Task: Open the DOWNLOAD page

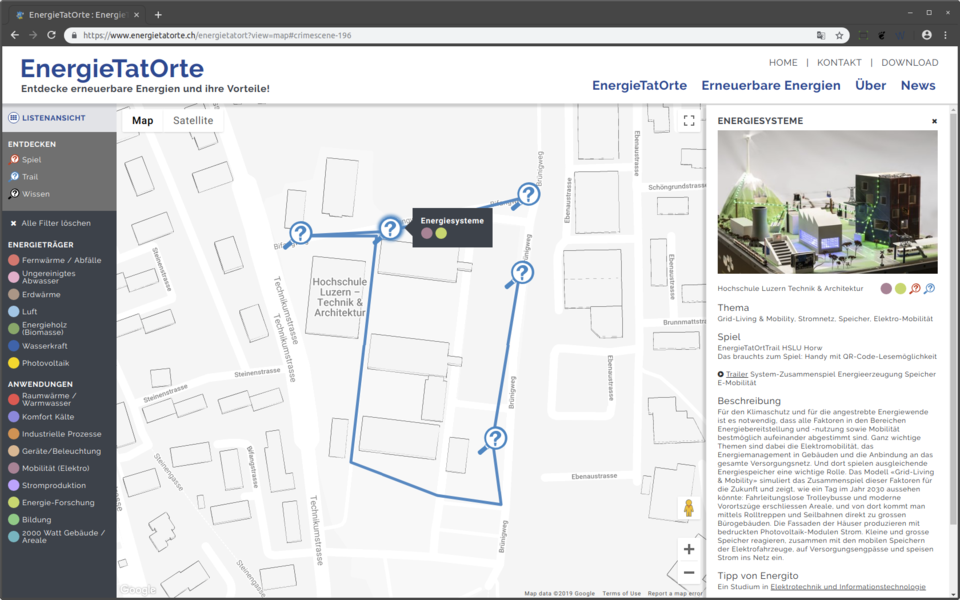Action: 909,62
